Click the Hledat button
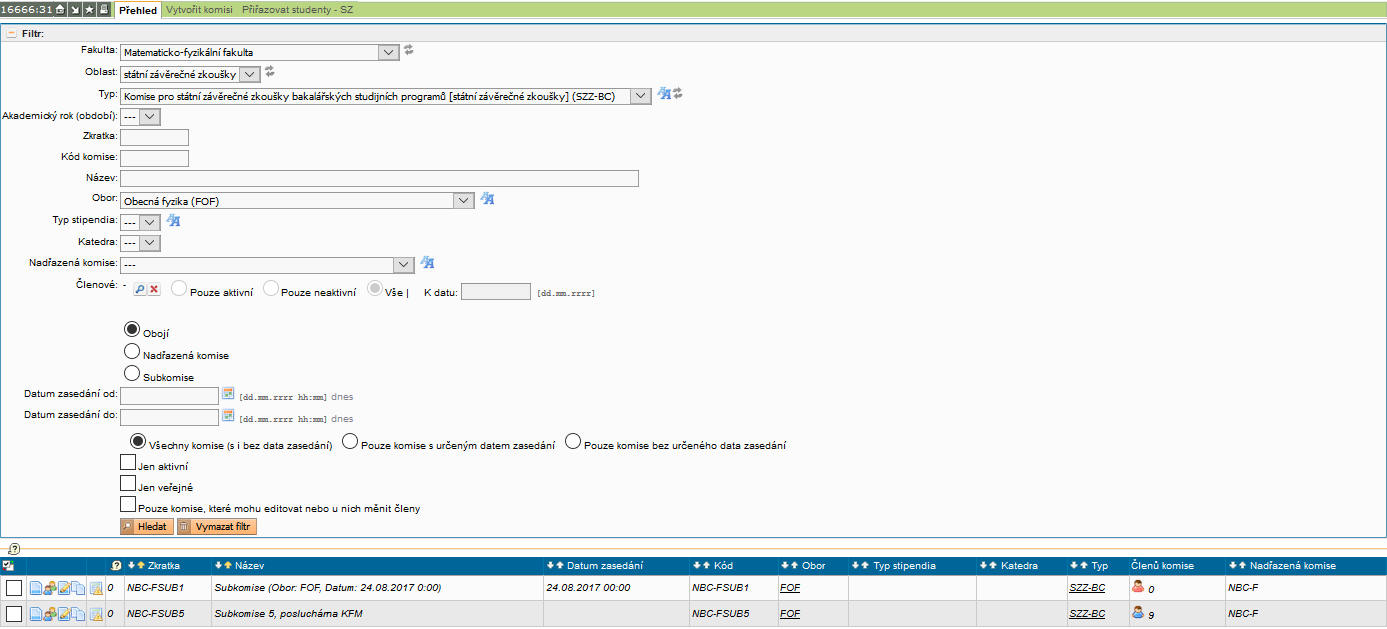 click(x=146, y=526)
